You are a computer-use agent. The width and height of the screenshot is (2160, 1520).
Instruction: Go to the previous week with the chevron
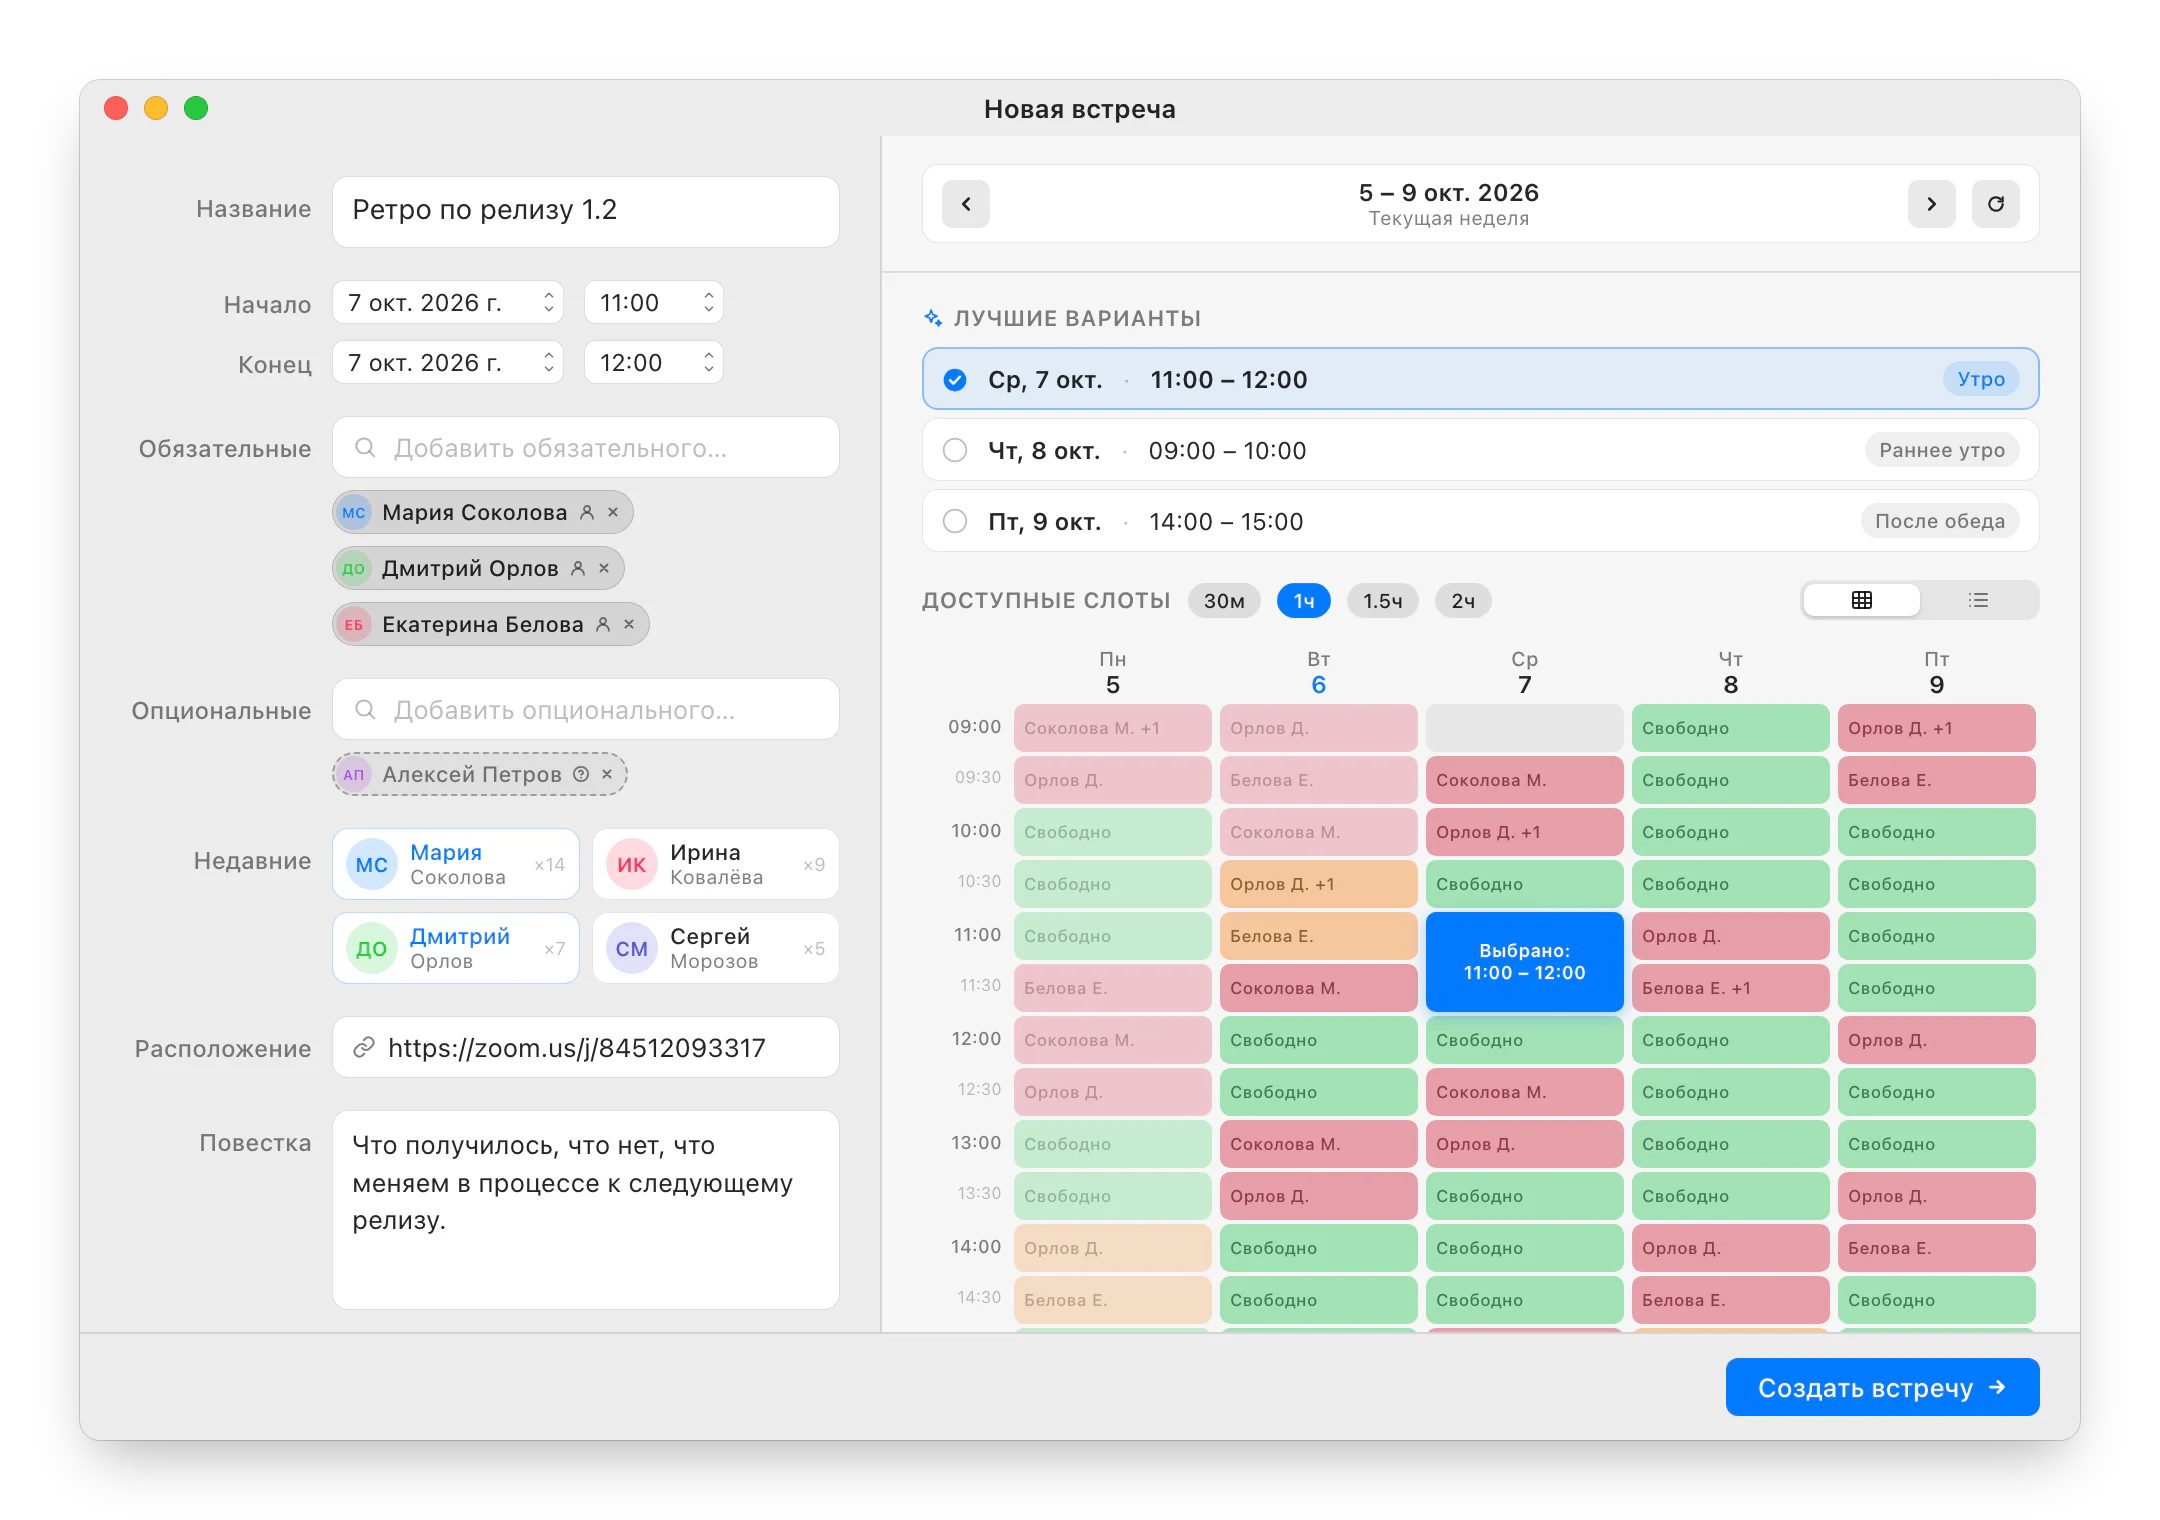click(965, 204)
